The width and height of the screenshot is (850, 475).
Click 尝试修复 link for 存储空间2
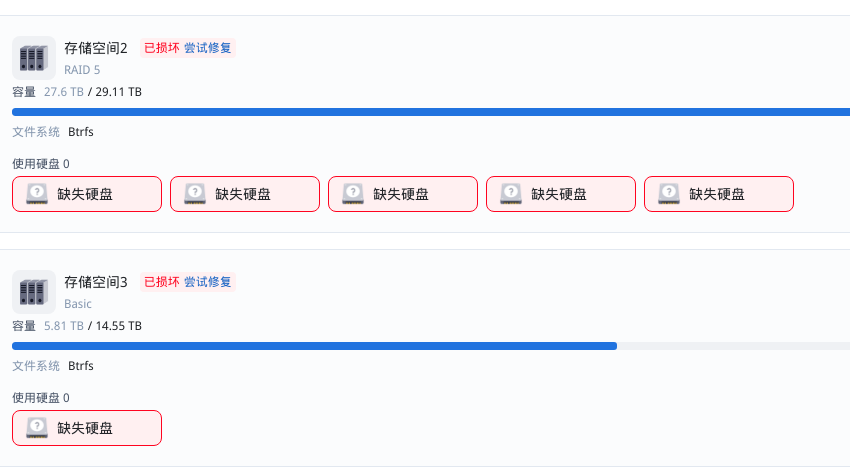tap(208, 48)
